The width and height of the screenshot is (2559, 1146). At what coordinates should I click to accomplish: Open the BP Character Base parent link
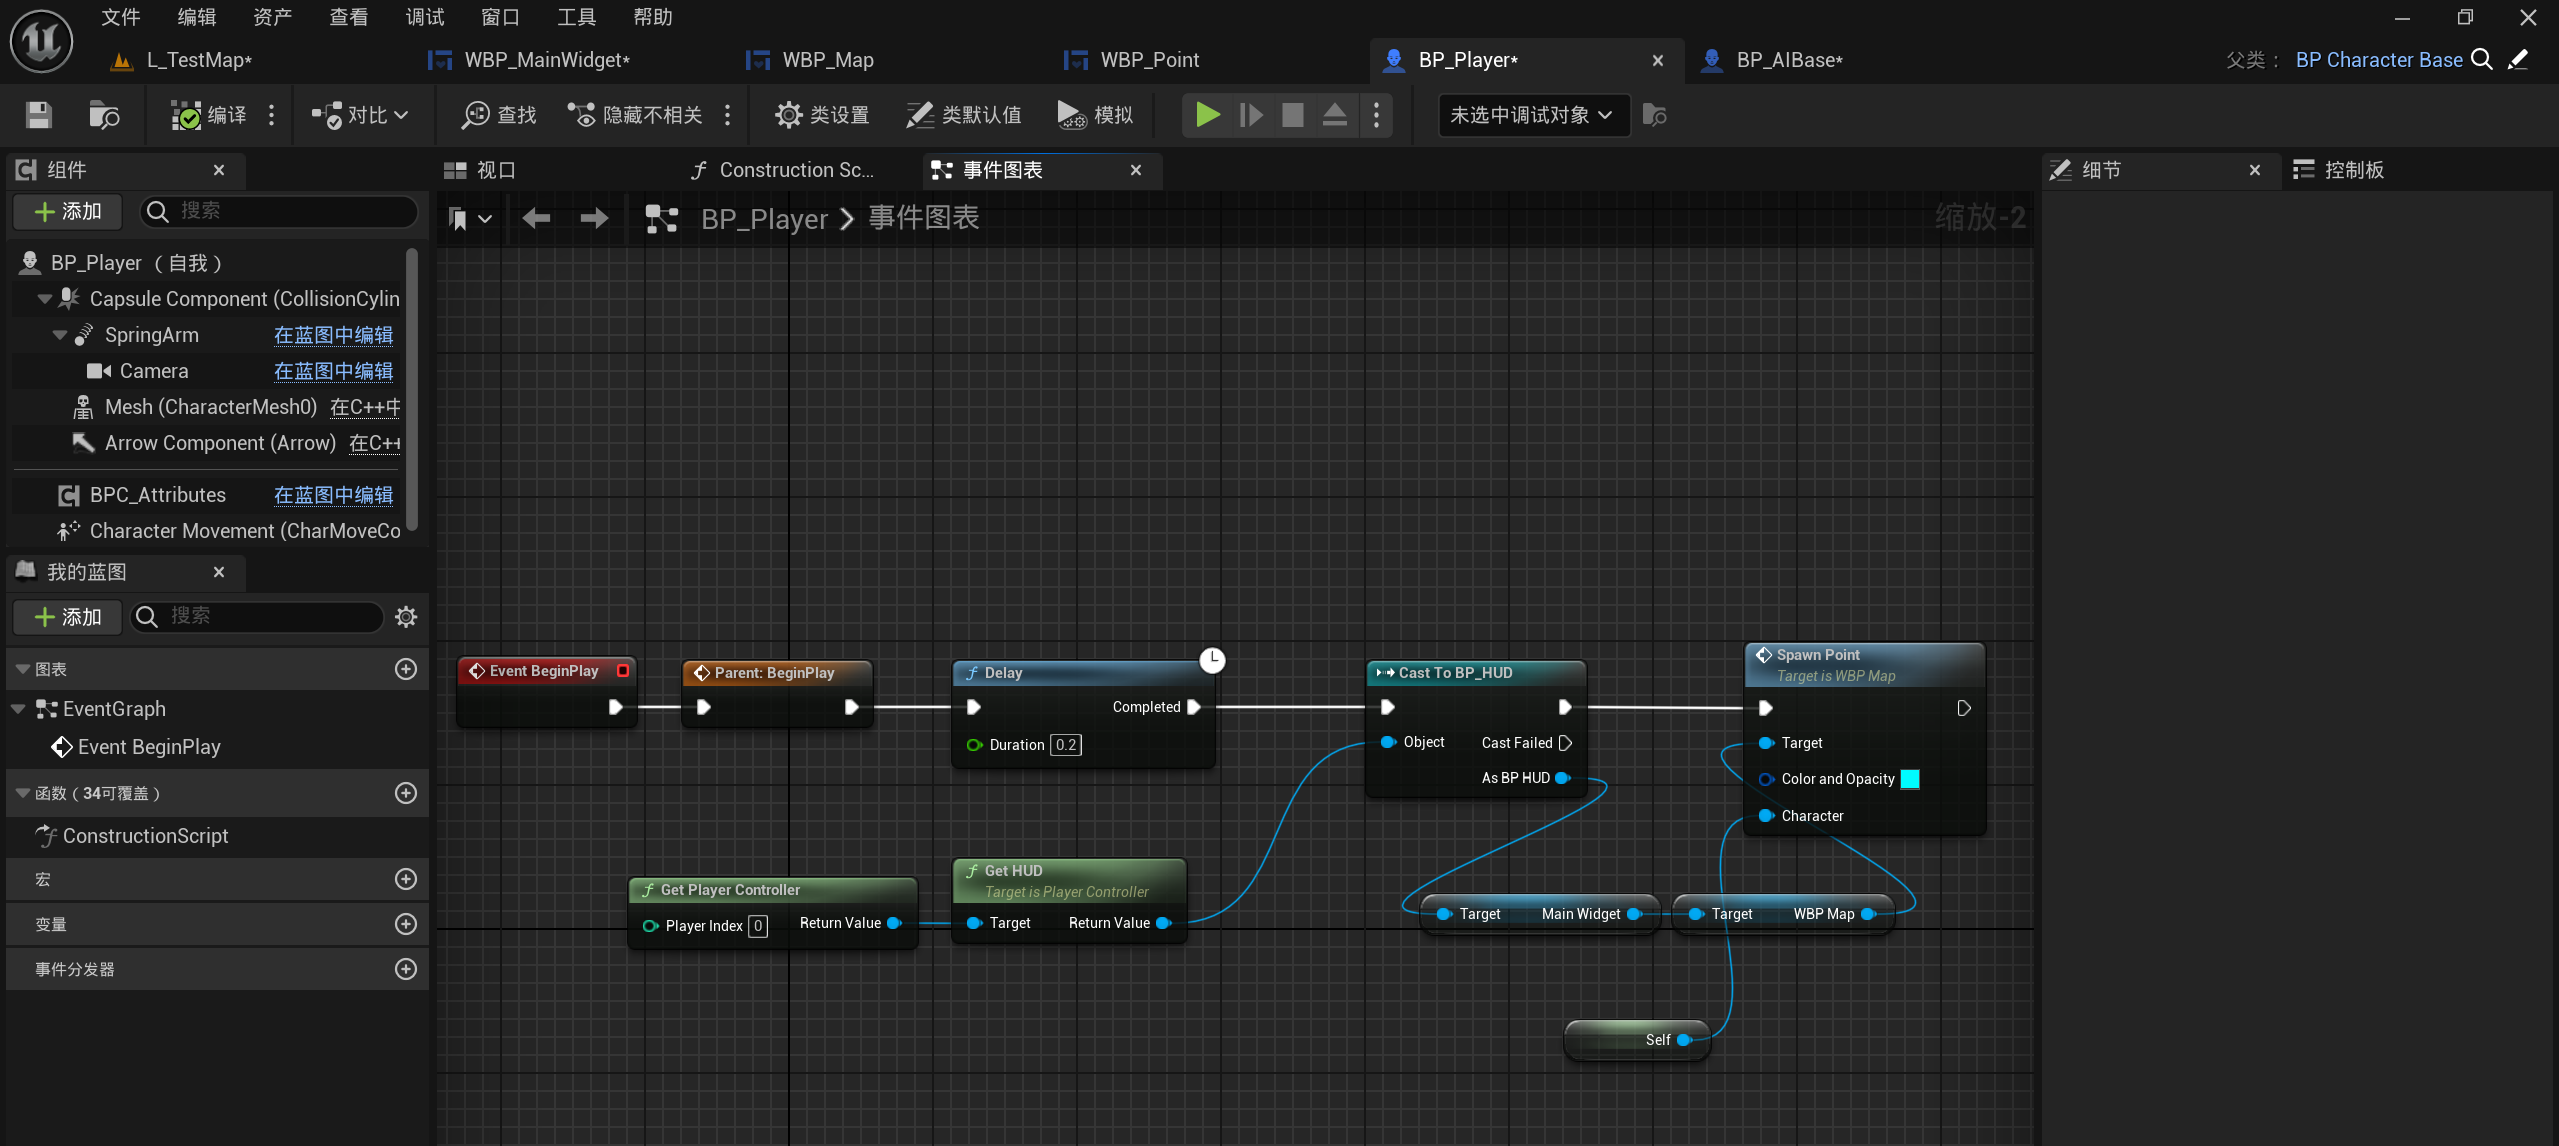coord(2378,60)
